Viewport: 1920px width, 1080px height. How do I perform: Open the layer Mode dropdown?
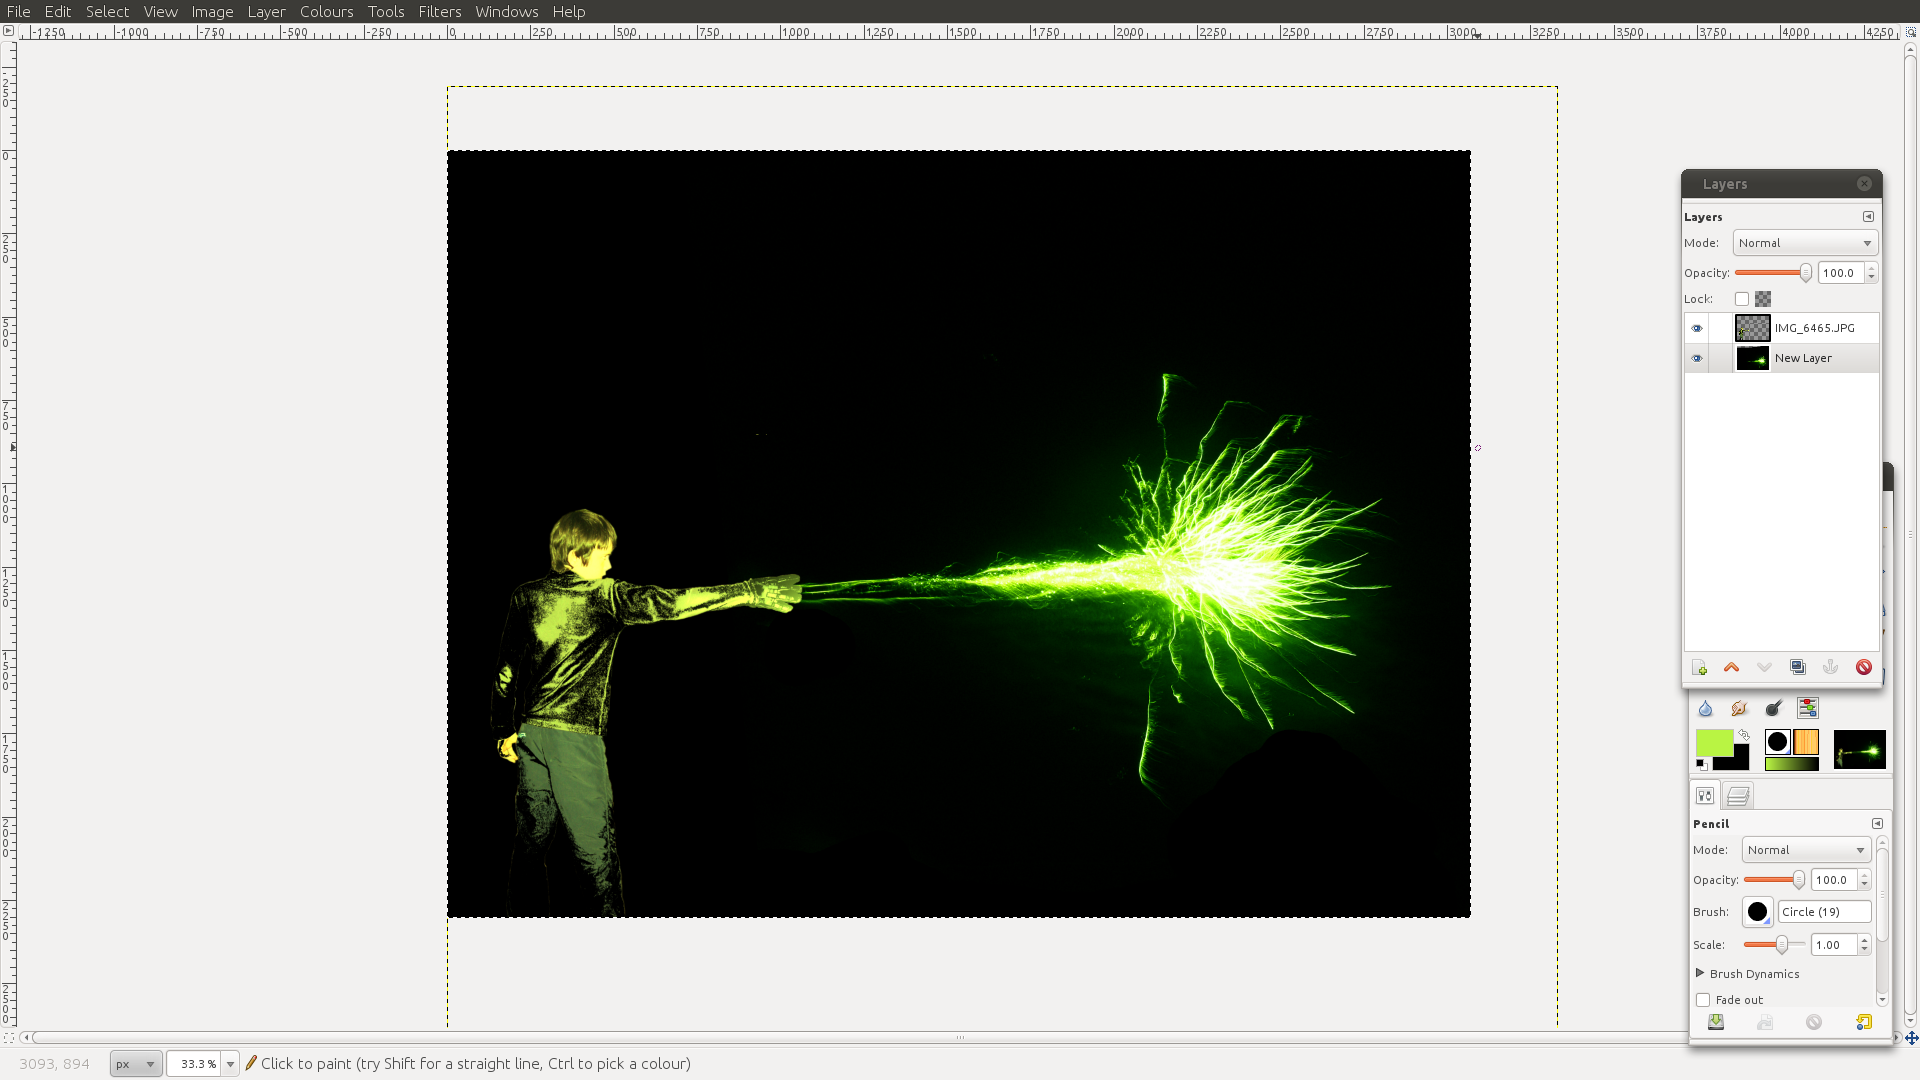tap(1803, 242)
